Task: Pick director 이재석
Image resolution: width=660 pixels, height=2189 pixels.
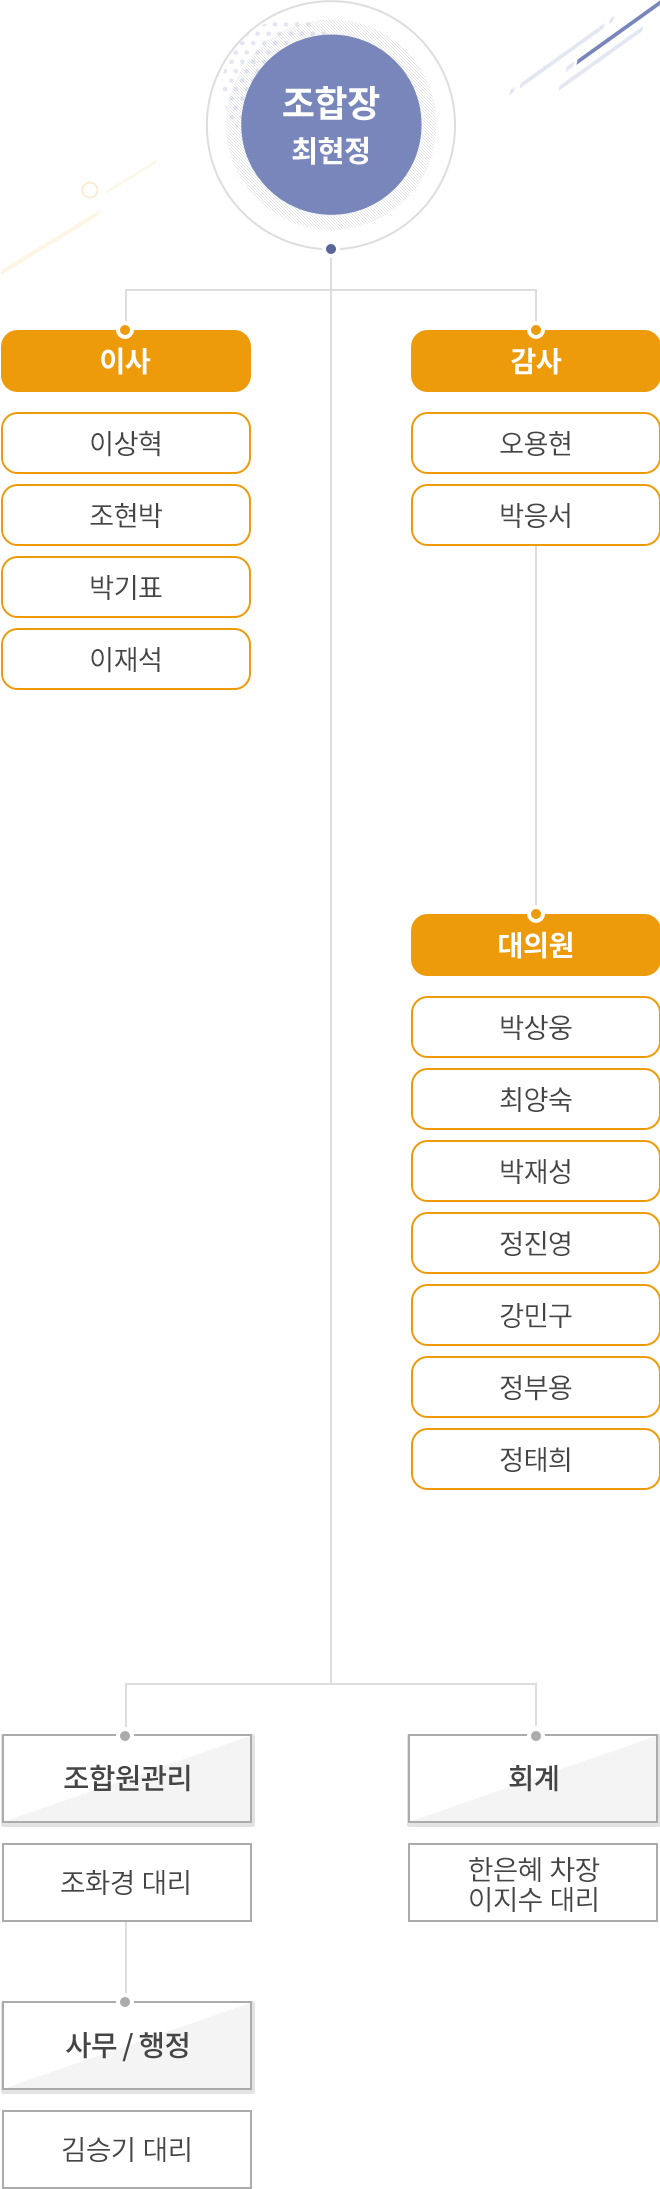Action: click(126, 659)
